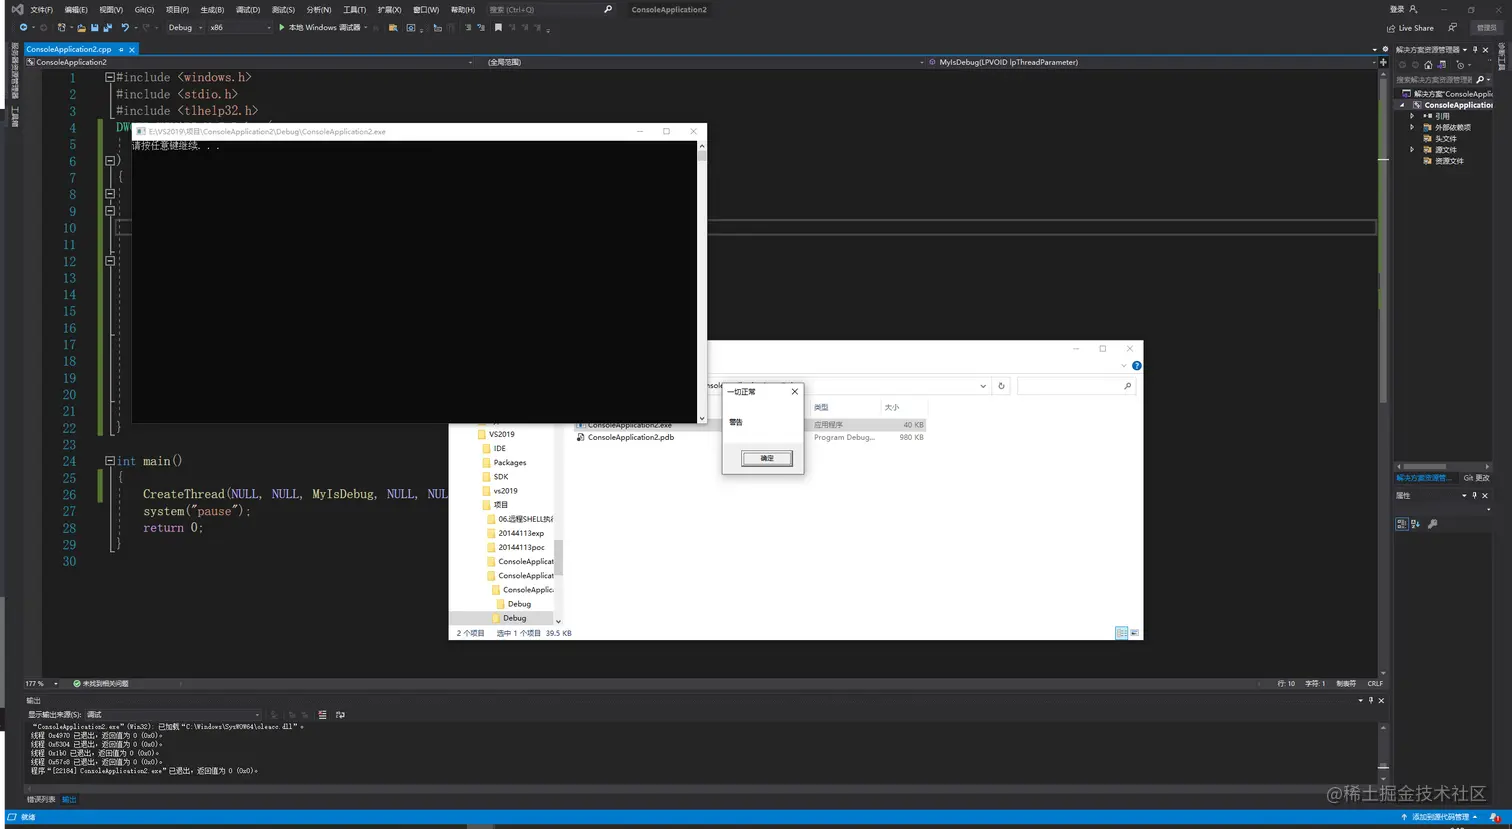
Task: Toggle word wrap in Output panel
Action: point(340,715)
